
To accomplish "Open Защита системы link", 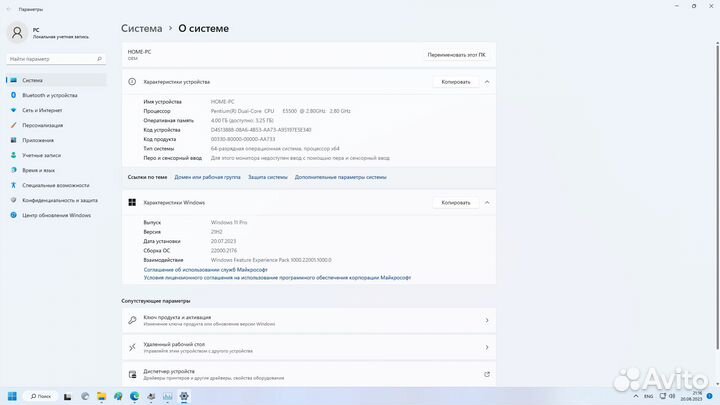I will pos(268,177).
